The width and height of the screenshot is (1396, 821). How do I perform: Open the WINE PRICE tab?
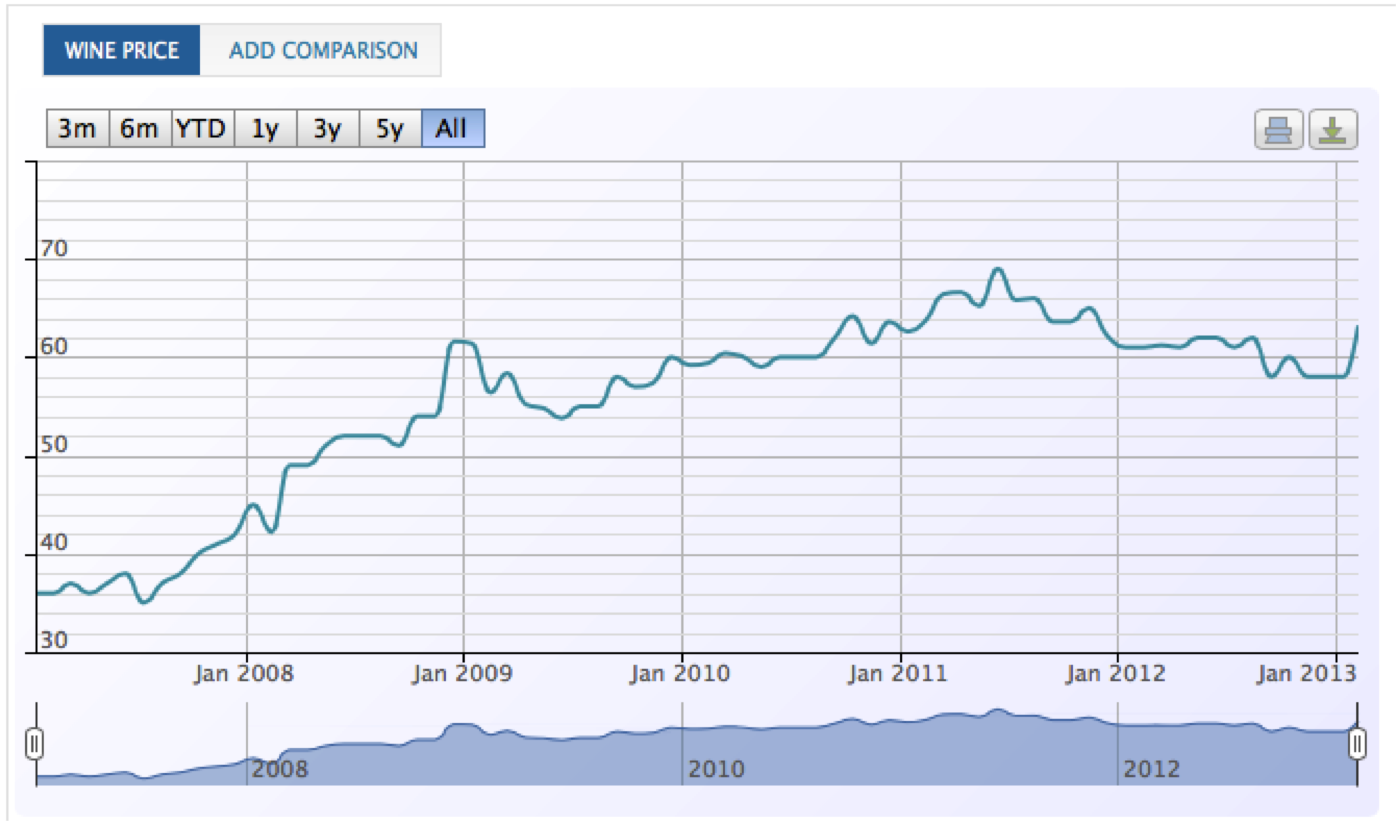point(121,50)
